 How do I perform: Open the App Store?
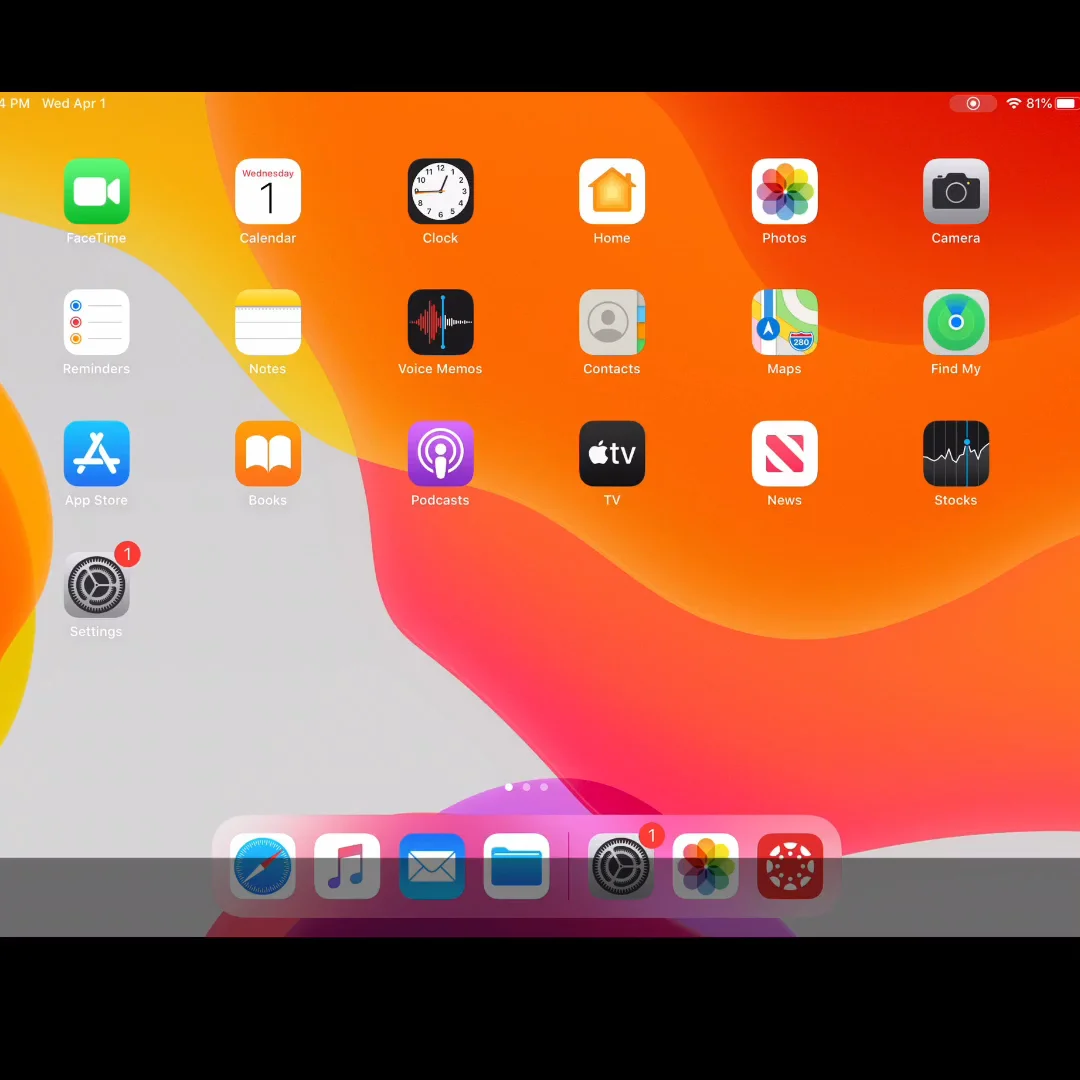[96, 454]
